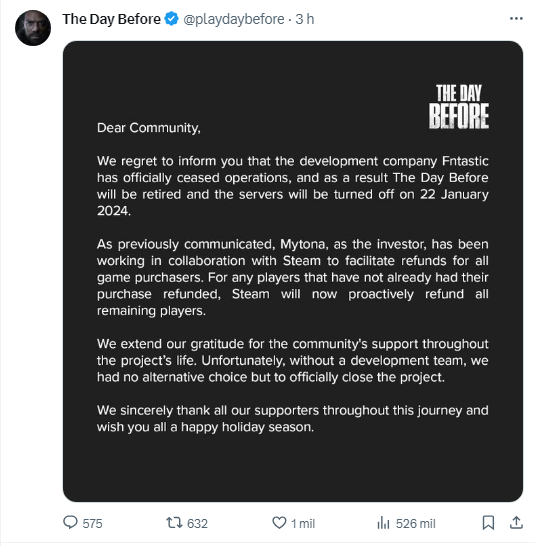View analytics via the bar chart icon
Screen dimensions: 535x546
click(x=383, y=523)
